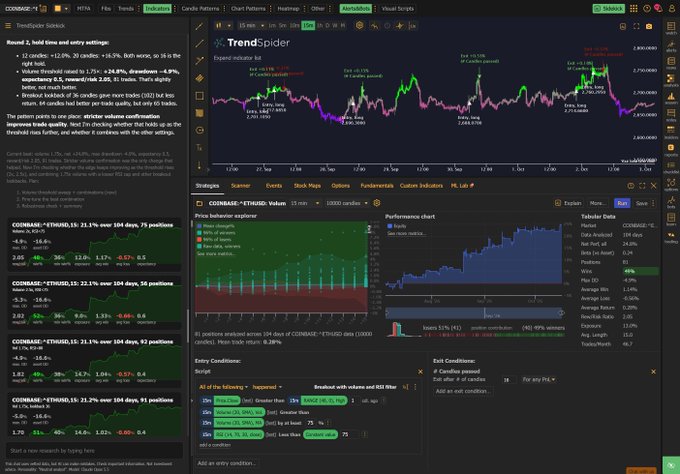The width and height of the screenshot is (680, 474).
Task: Click 'Add an exit condition...'
Action: pyautogui.click(x=463, y=391)
